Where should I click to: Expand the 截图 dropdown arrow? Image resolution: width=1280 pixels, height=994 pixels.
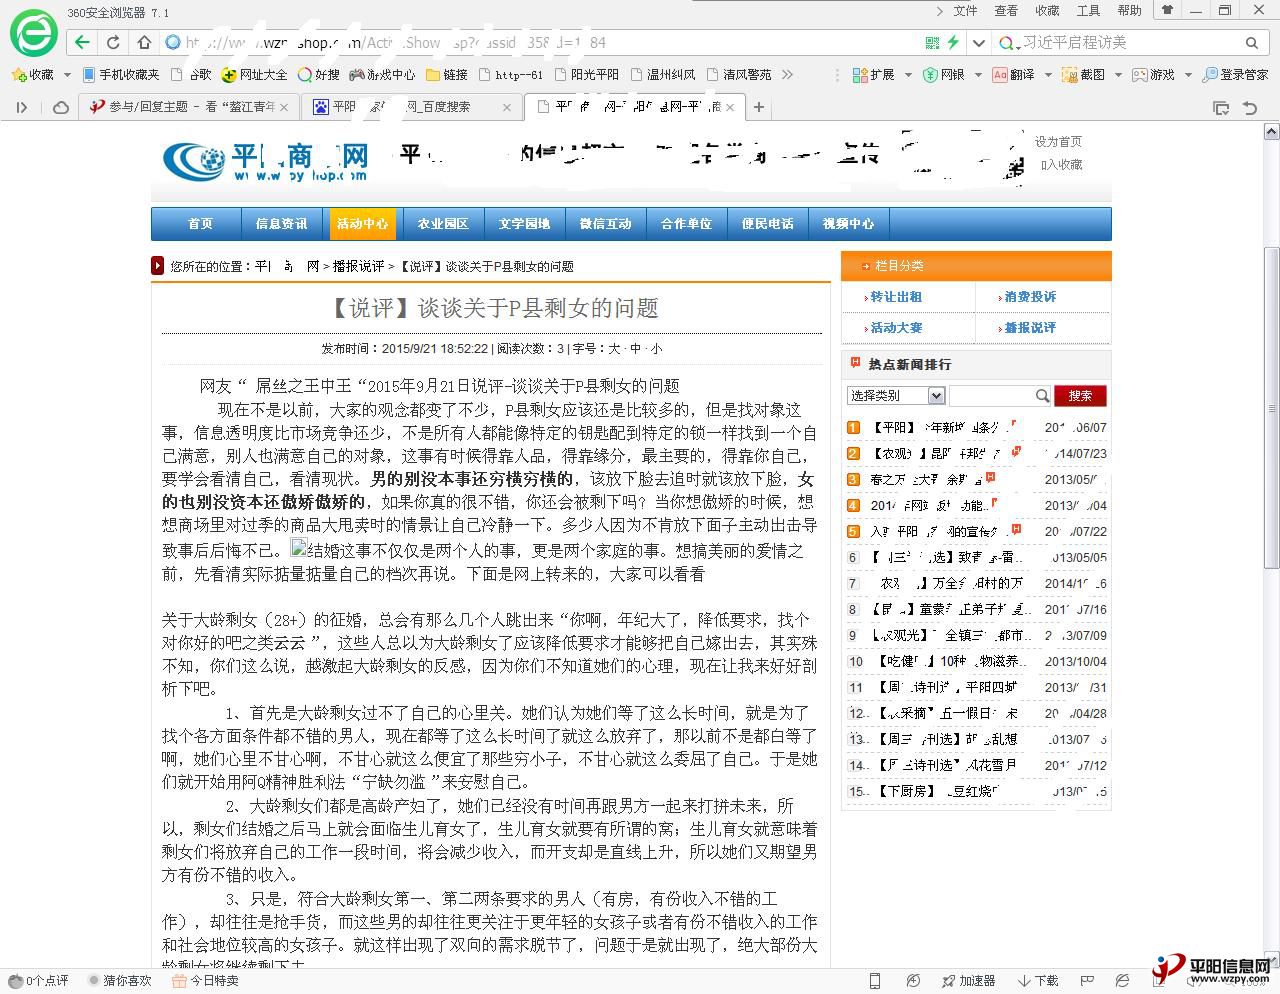(x=1117, y=75)
